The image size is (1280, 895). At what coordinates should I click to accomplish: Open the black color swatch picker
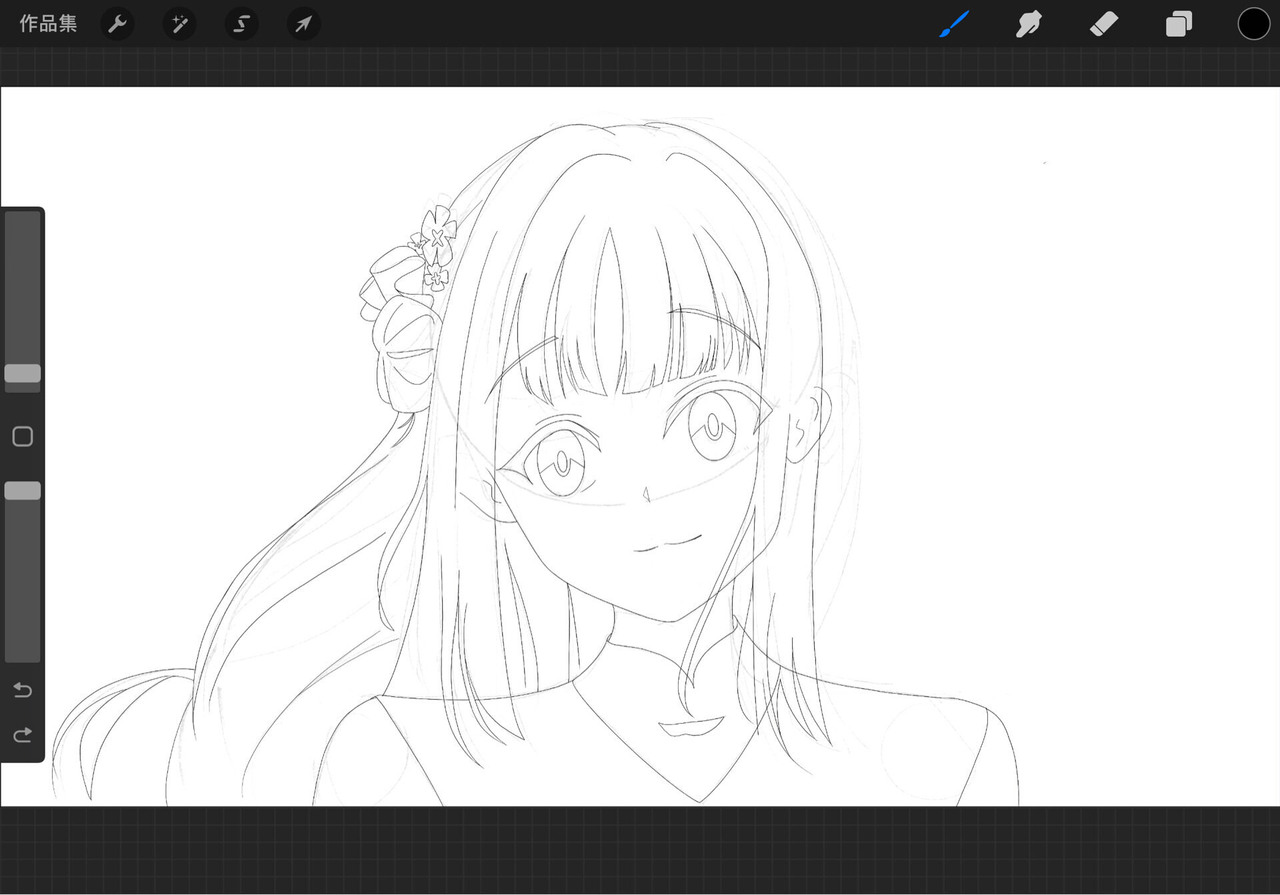click(1253, 24)
